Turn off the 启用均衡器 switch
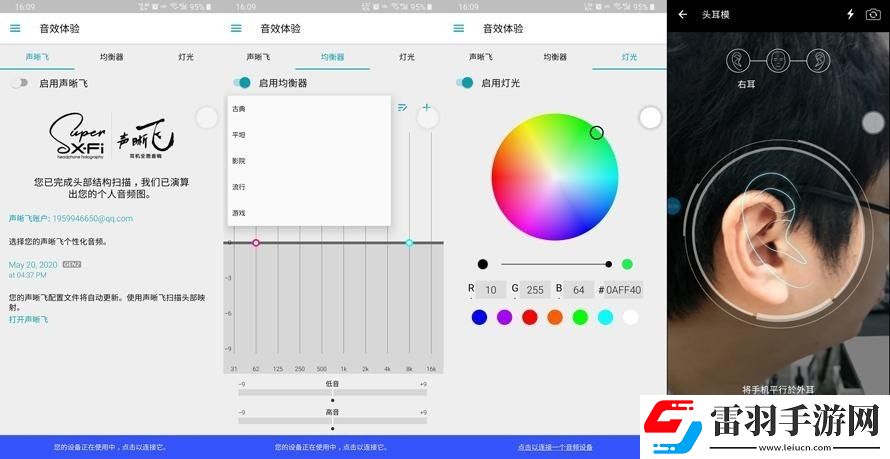 click(242, 83)
